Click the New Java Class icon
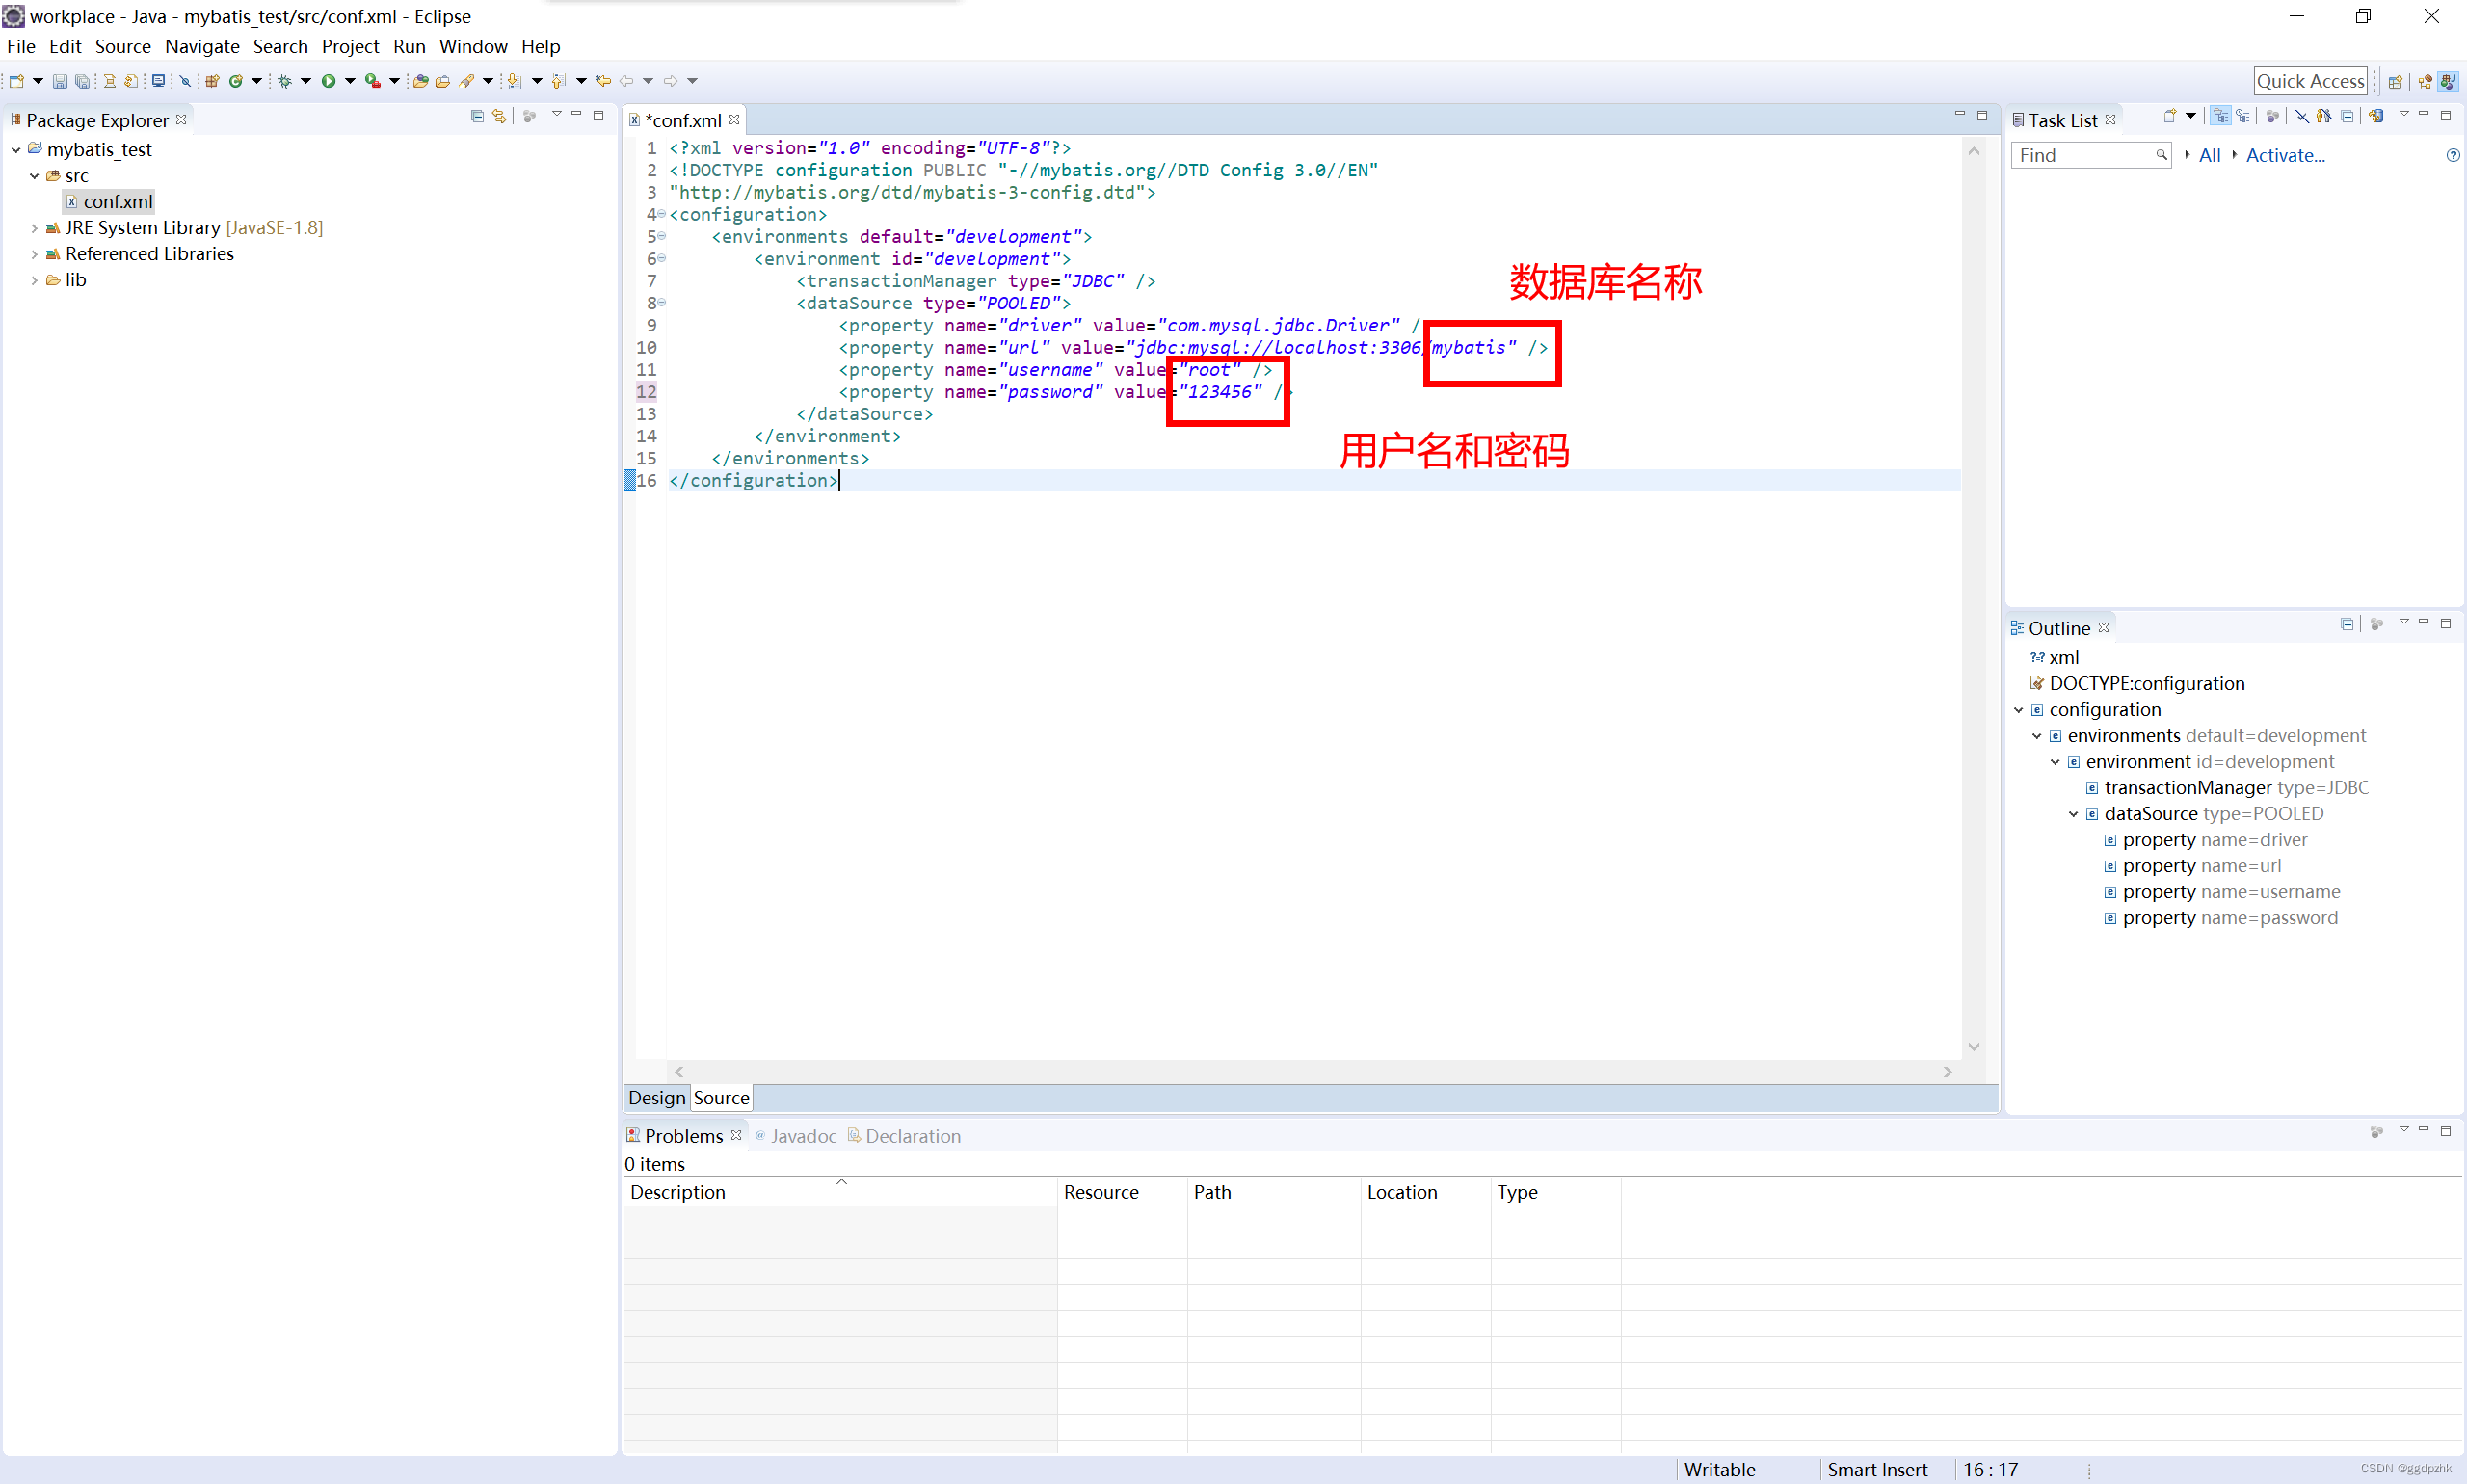 point(236,81)
